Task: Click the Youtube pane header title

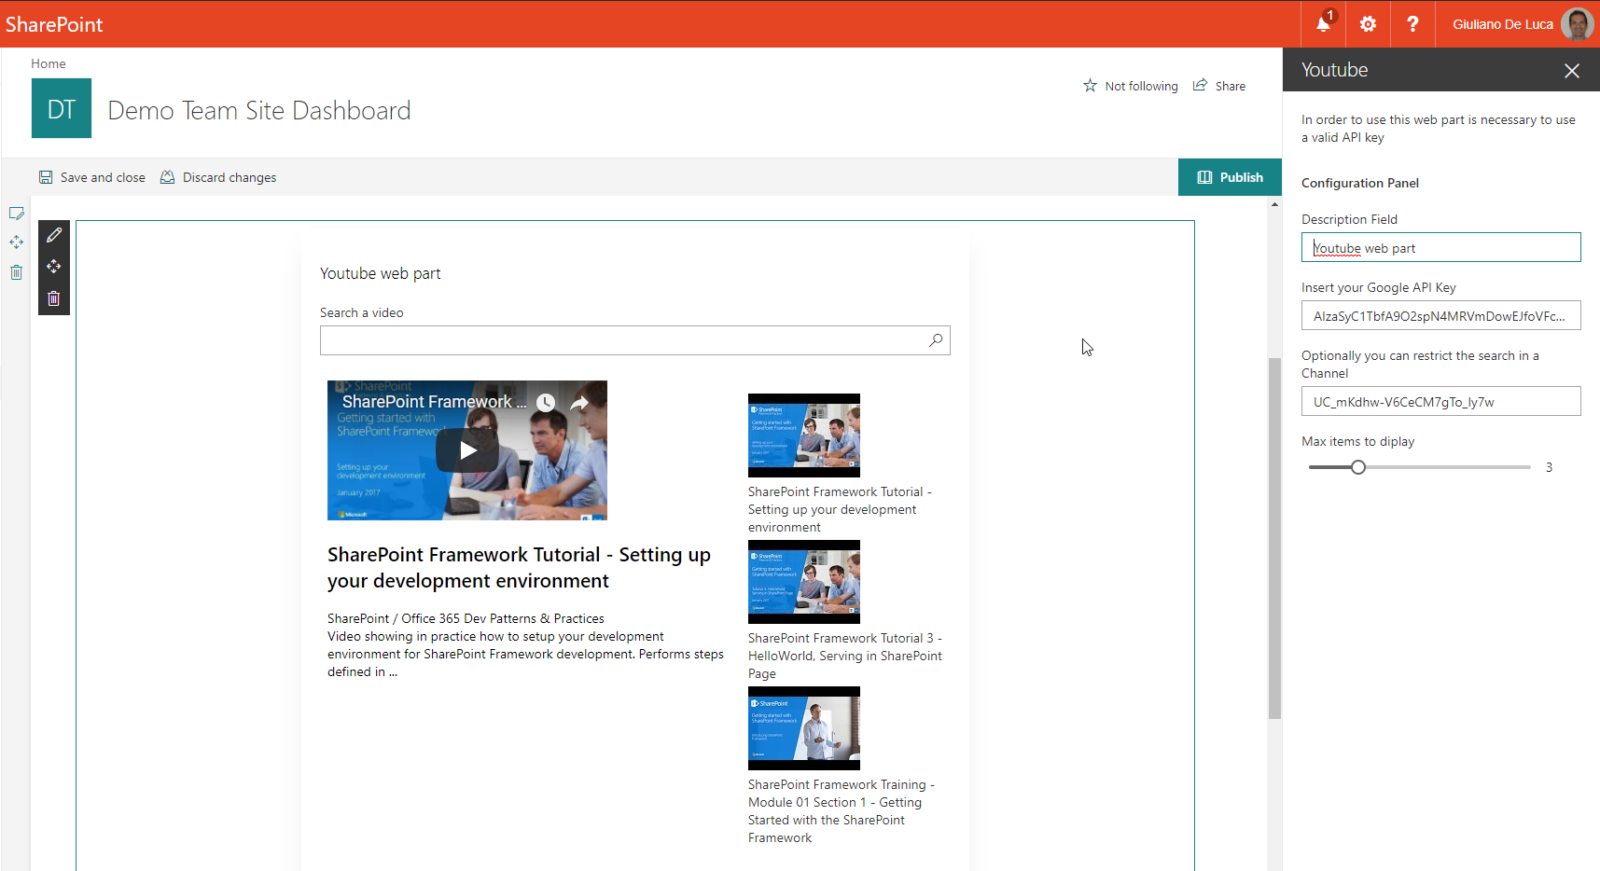Action: [1335, 70]
